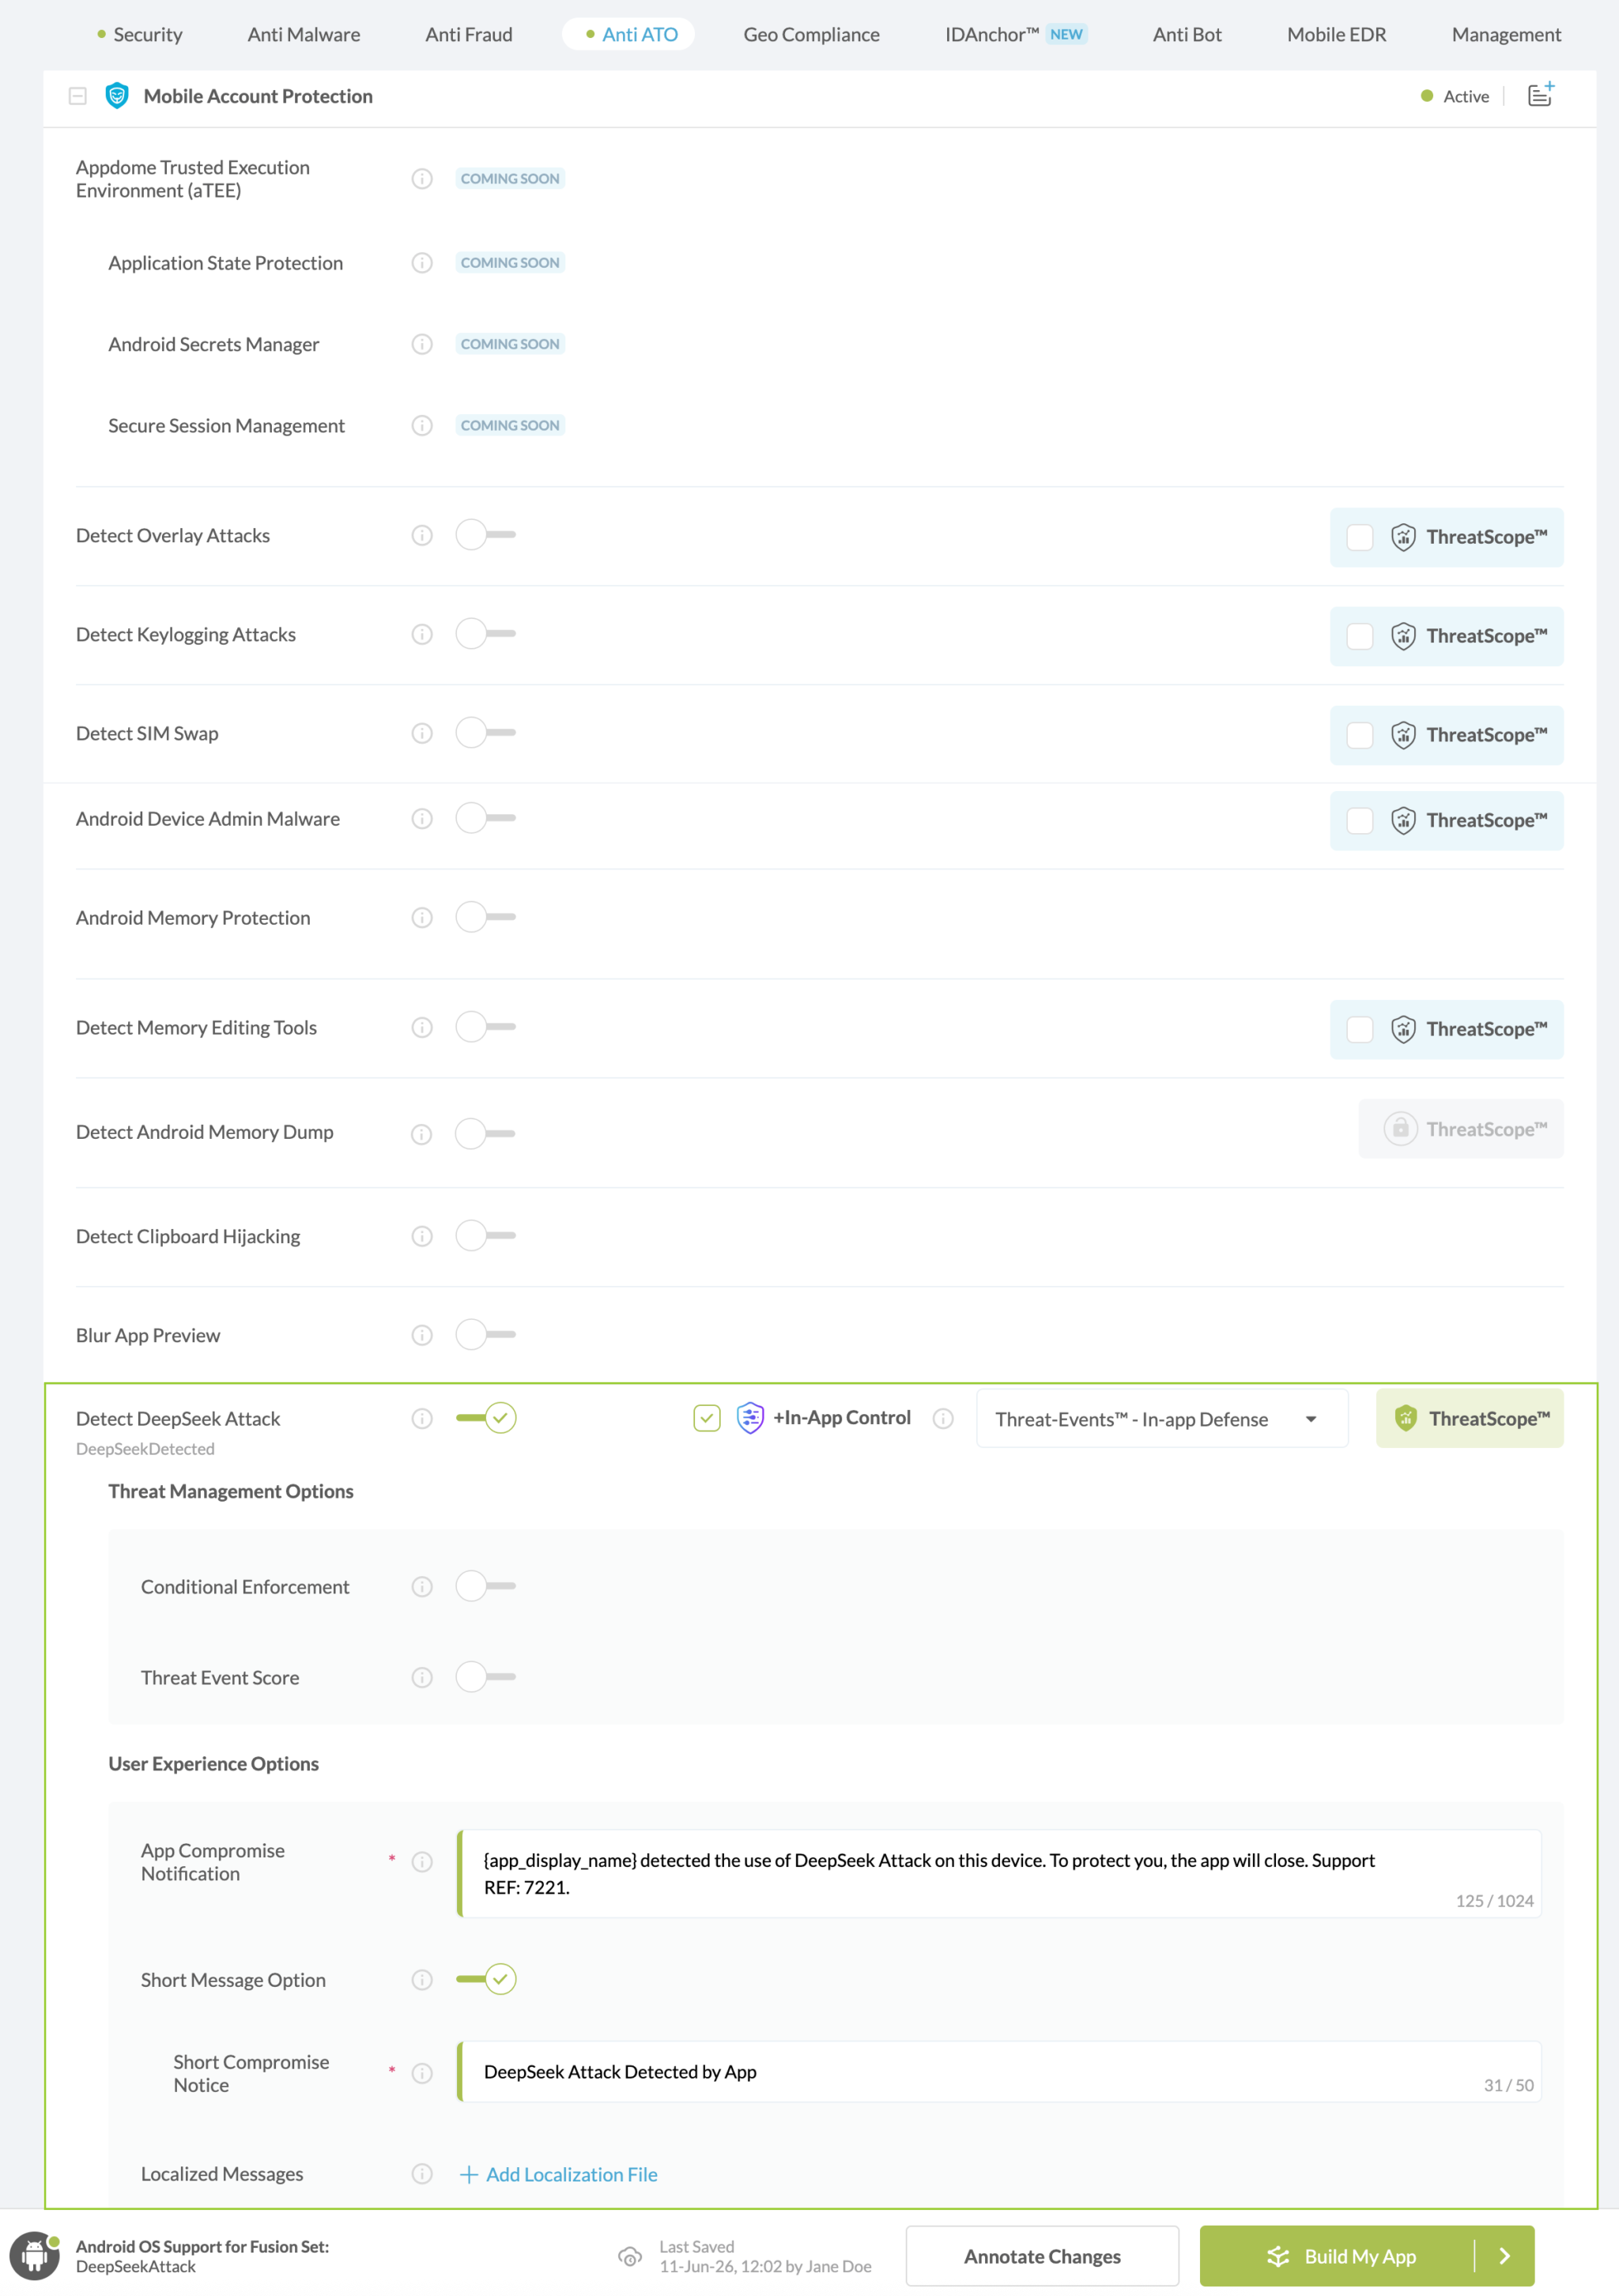This screenshot has height=2296, width=1619.
Task: Show info icon next to In-App Control
Action: tap(943, 1419)
